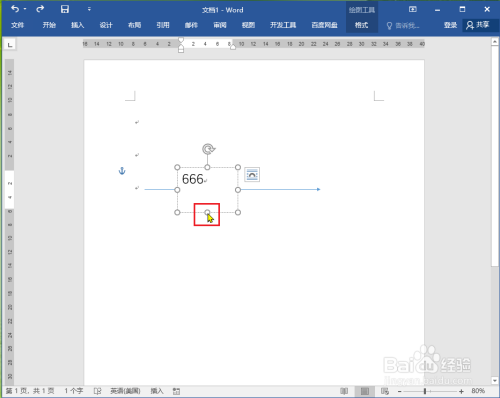Screen dimensions: 500x398
Task: Switch to the 开始 (Home) ribbon tab
Action: 49,25
